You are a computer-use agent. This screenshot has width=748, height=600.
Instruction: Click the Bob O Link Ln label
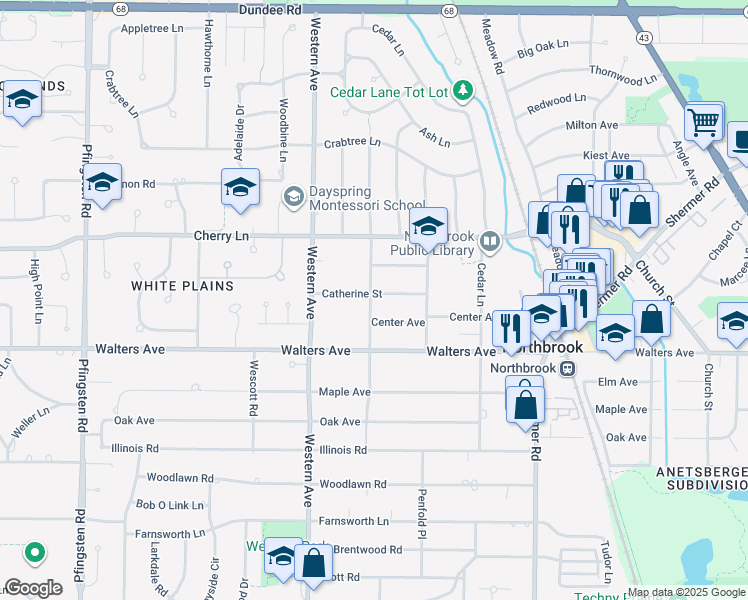[169, 505]
